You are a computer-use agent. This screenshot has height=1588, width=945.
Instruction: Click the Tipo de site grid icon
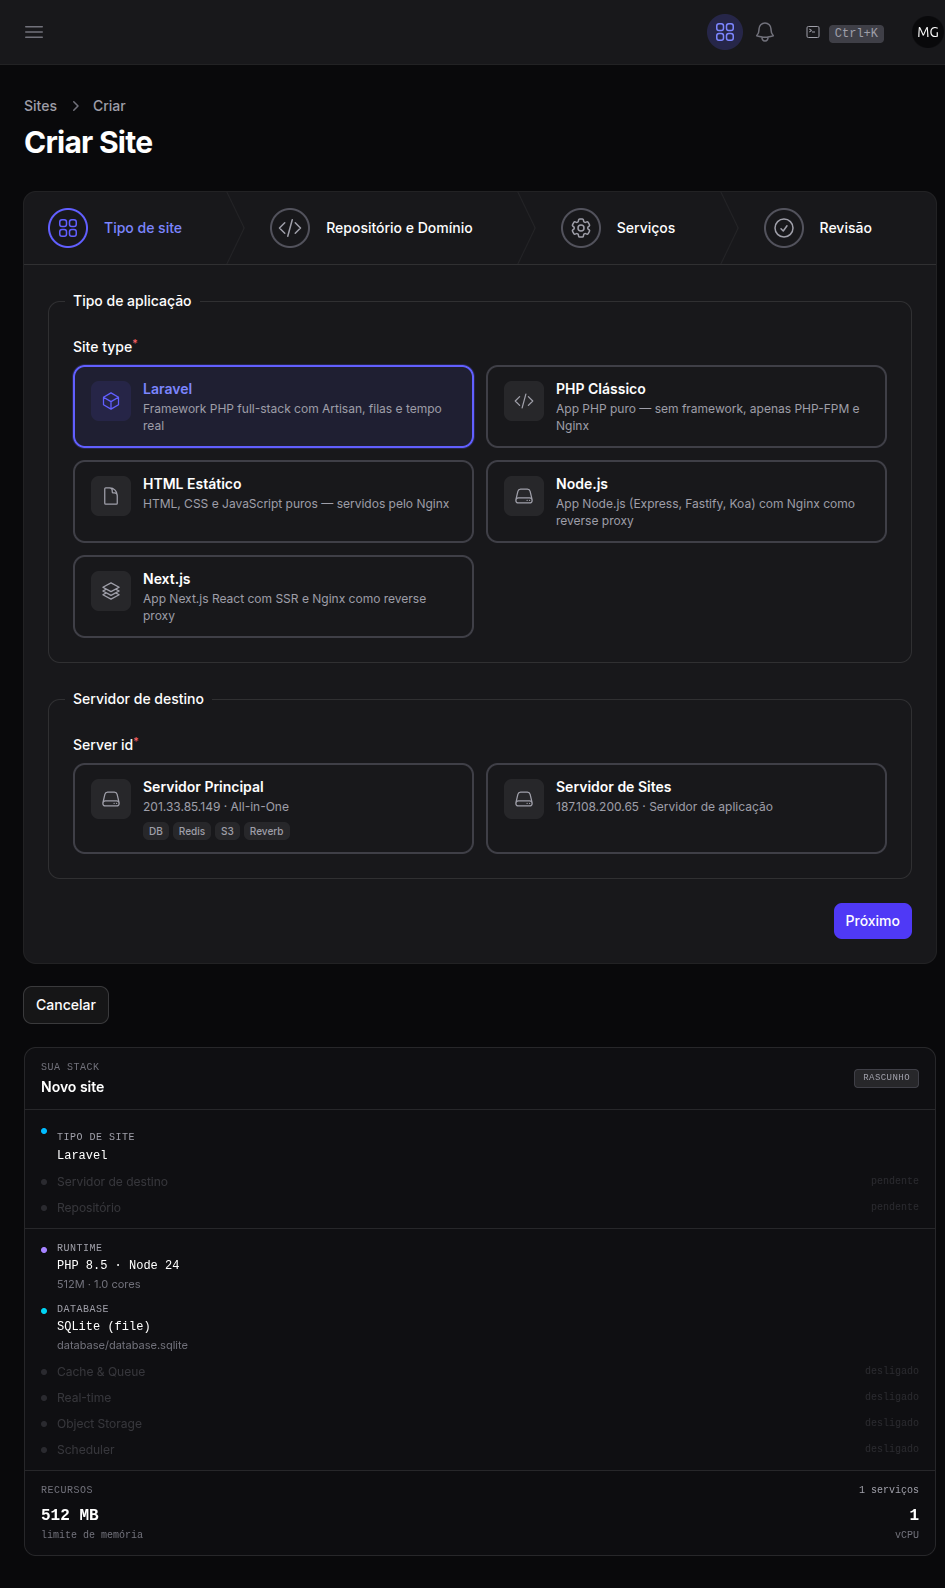click(x=68, y=228)
